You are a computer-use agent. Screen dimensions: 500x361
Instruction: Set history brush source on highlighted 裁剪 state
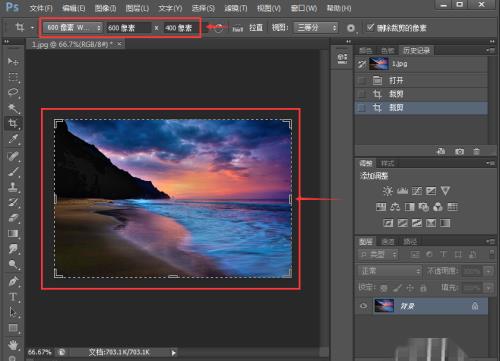[362, 108]
